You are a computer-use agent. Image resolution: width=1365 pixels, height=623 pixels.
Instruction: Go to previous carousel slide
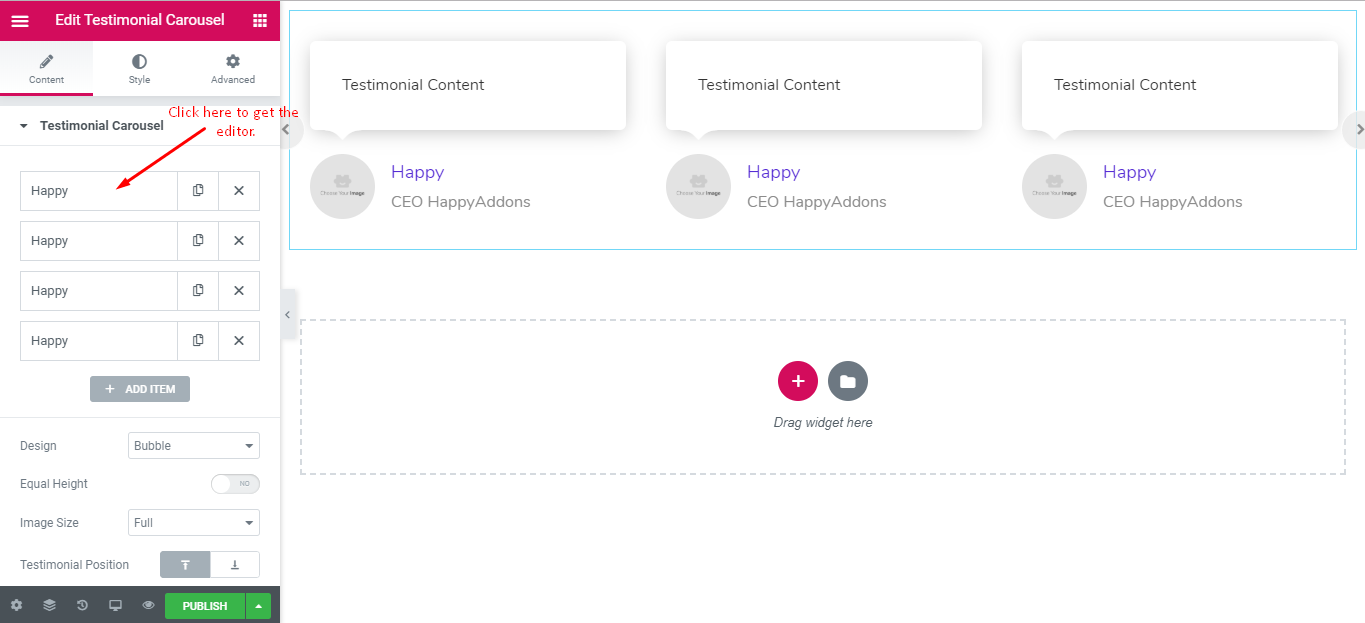tap(287, 129)
